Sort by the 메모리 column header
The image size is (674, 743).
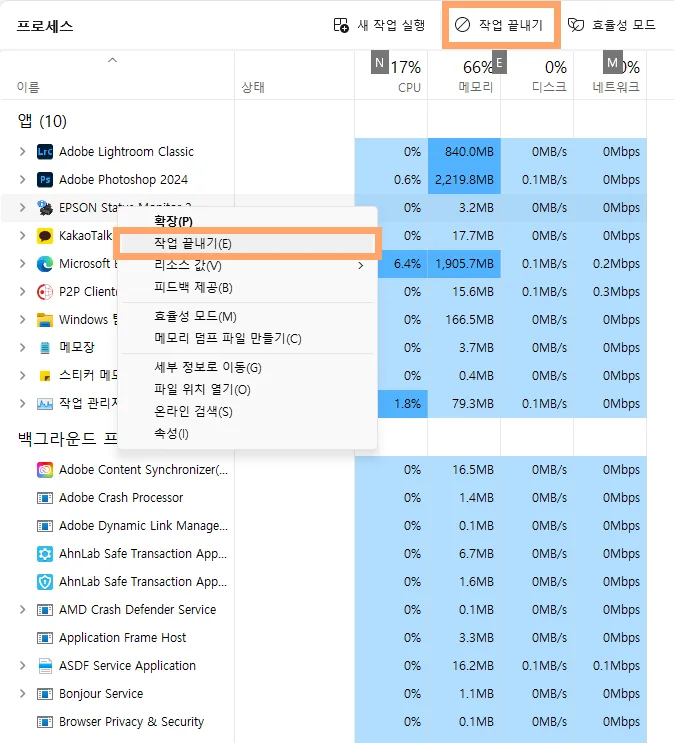coord(464,75)
